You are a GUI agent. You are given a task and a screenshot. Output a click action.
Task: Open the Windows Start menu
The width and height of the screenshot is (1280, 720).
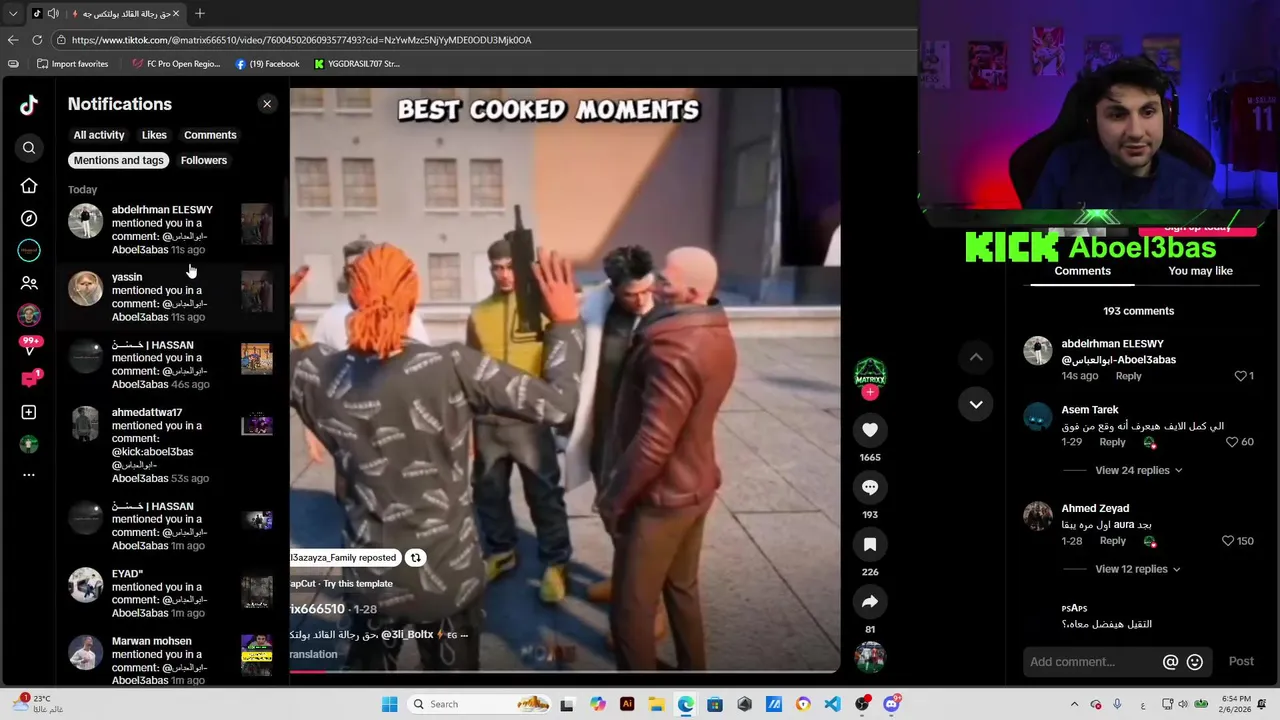point(390,704)
